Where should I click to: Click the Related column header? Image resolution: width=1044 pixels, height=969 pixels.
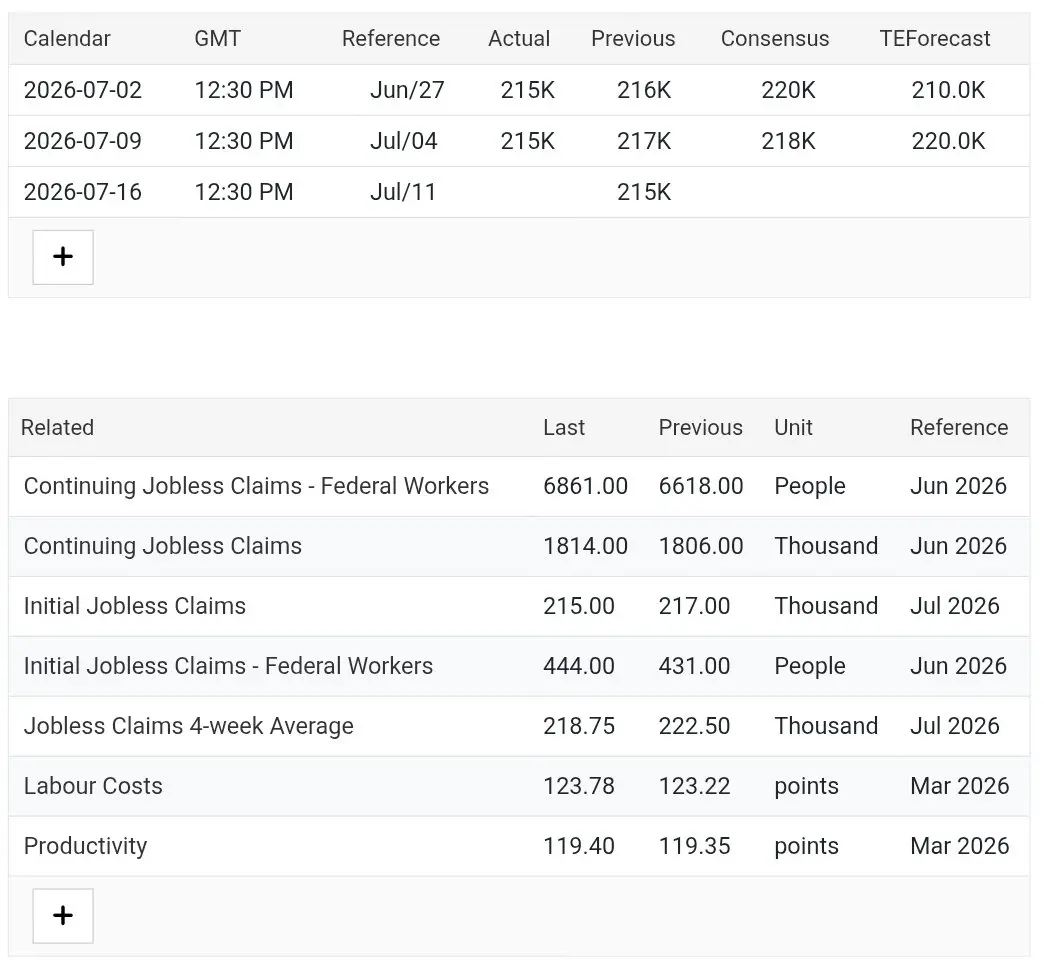click(57, 428)
